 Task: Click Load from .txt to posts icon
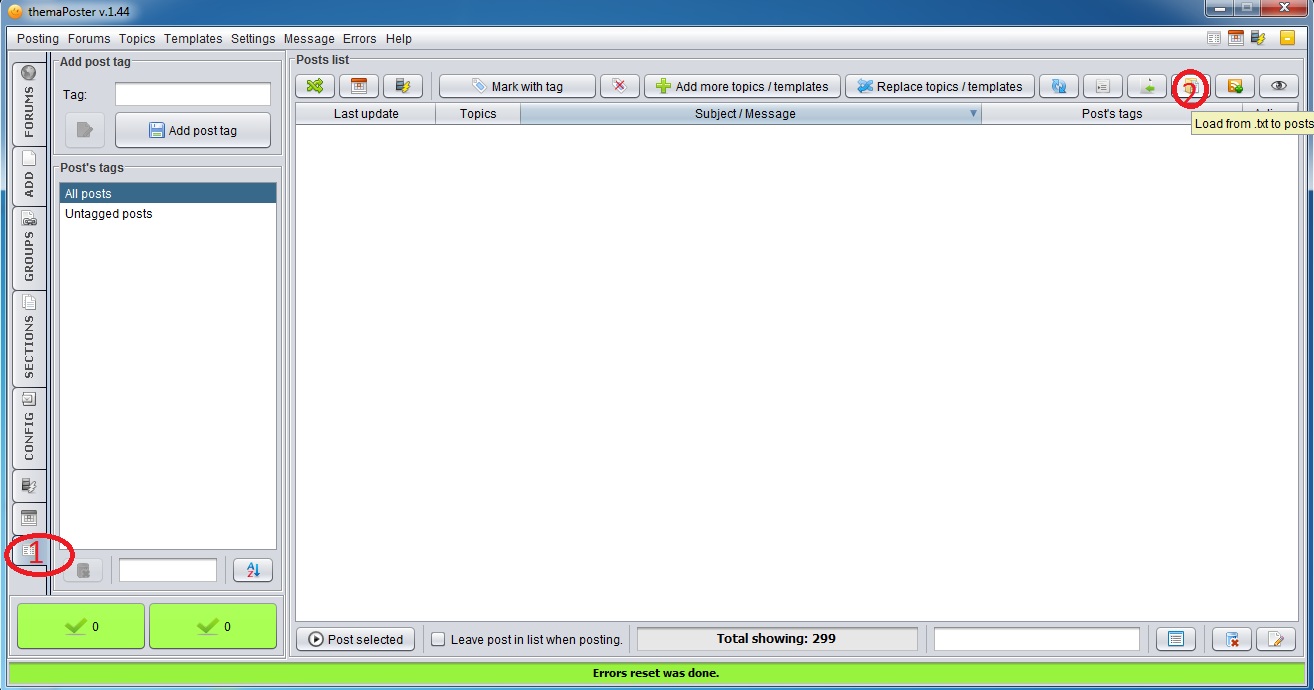coord(1191,87)
